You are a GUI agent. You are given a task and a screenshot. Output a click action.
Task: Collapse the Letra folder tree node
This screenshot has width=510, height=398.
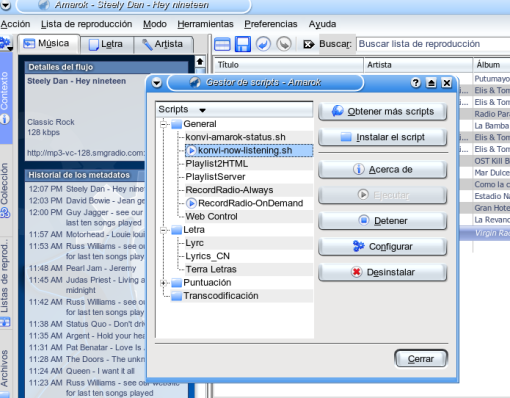point(163,230)
